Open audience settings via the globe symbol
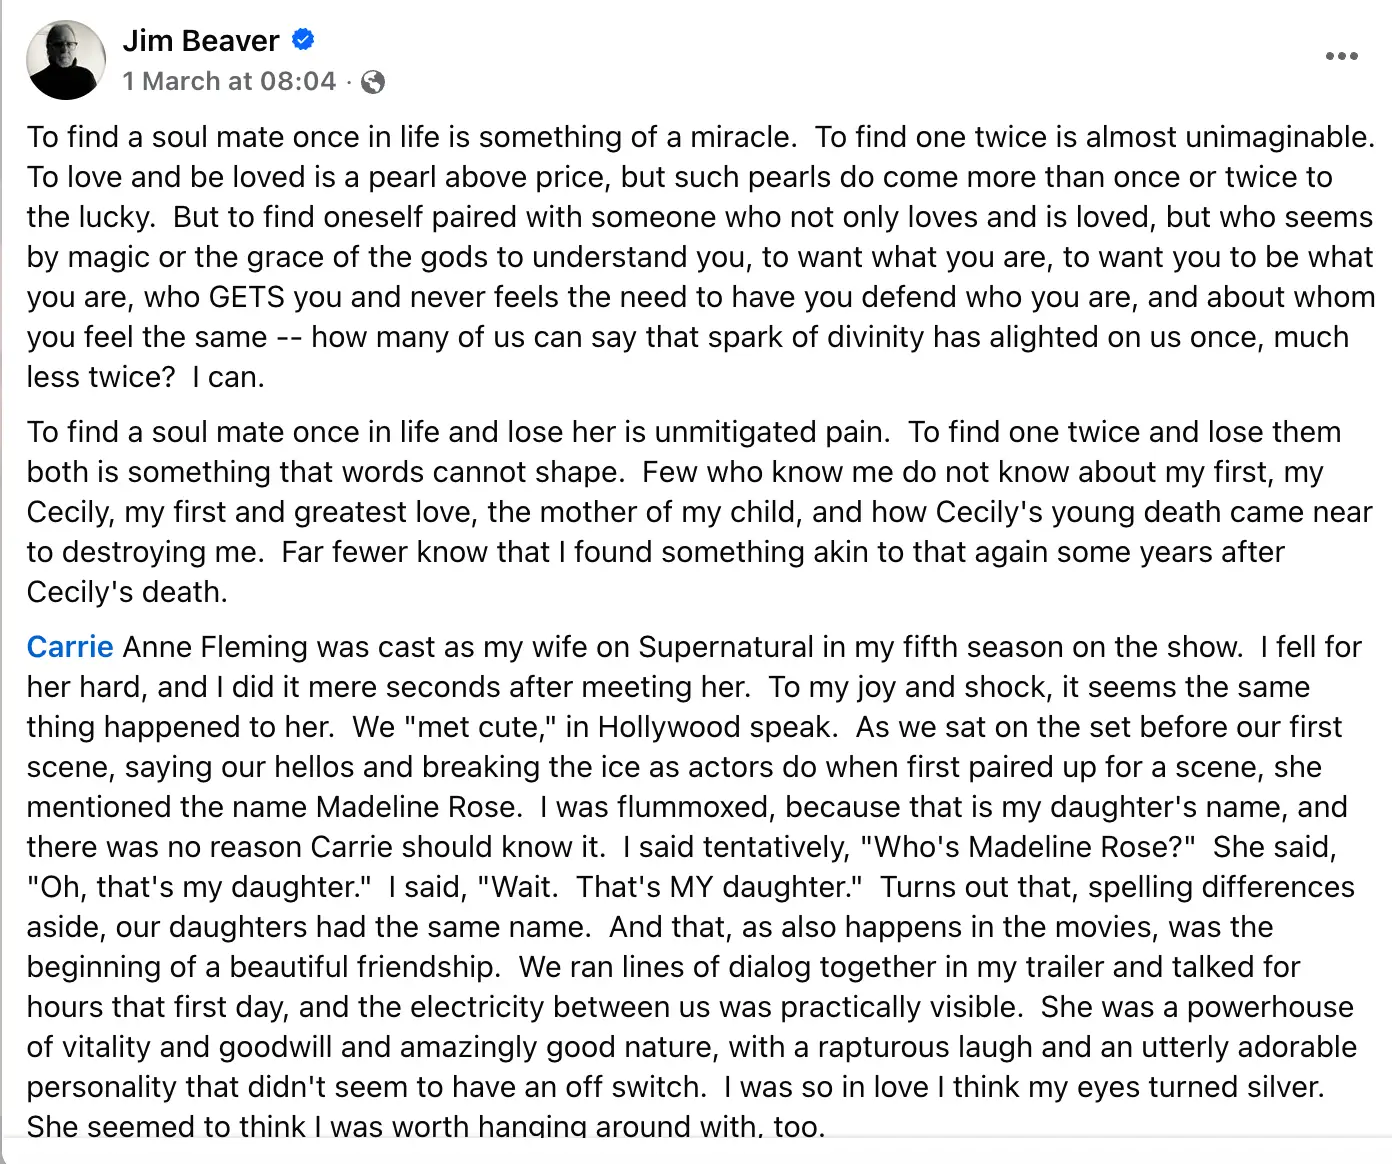This screenshot has width=1392, height=1164. coord(372,82)
